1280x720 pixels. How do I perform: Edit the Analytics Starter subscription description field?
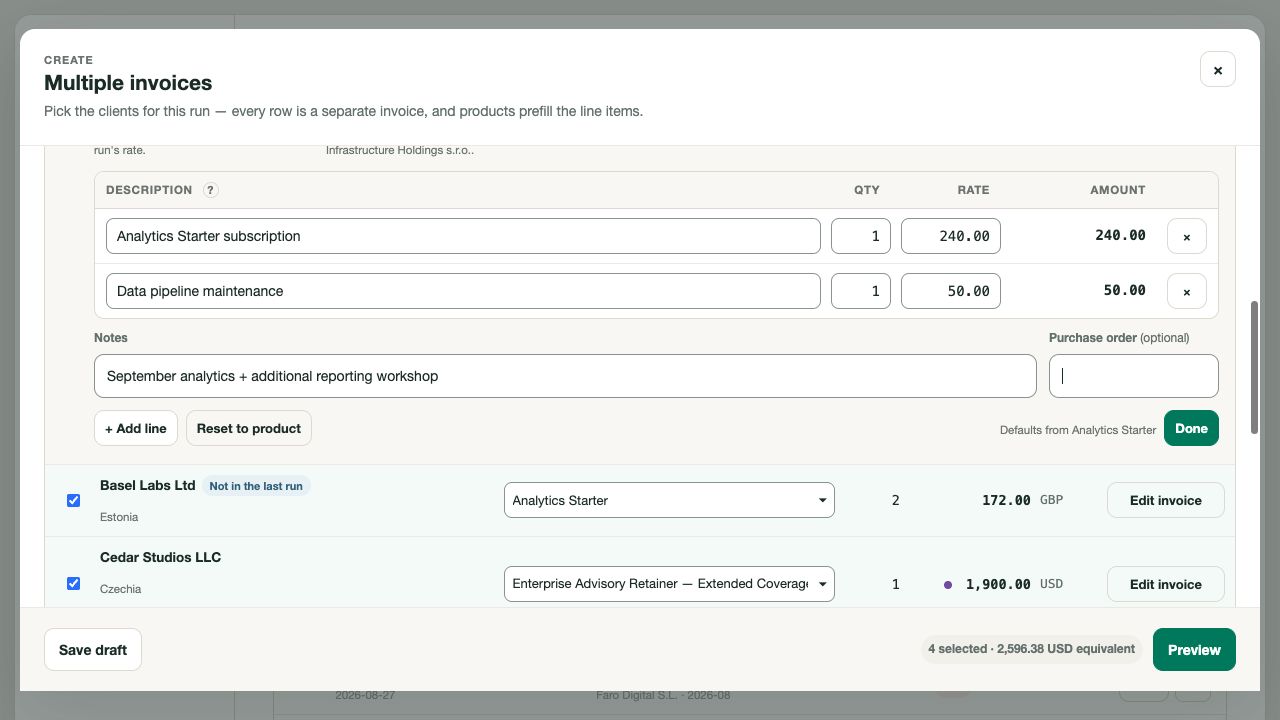point(463,236)
